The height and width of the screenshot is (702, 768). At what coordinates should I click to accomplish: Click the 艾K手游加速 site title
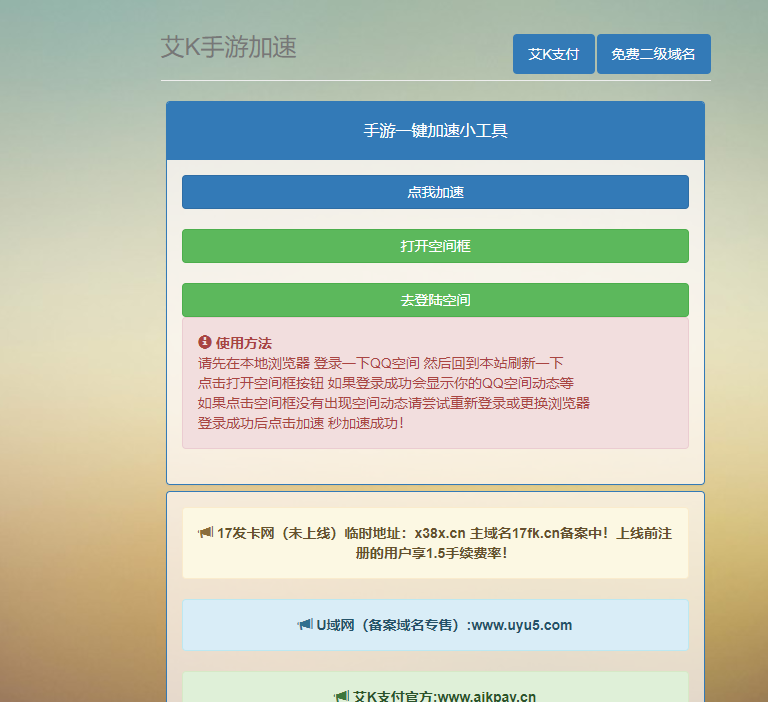(x=229, y=48)
